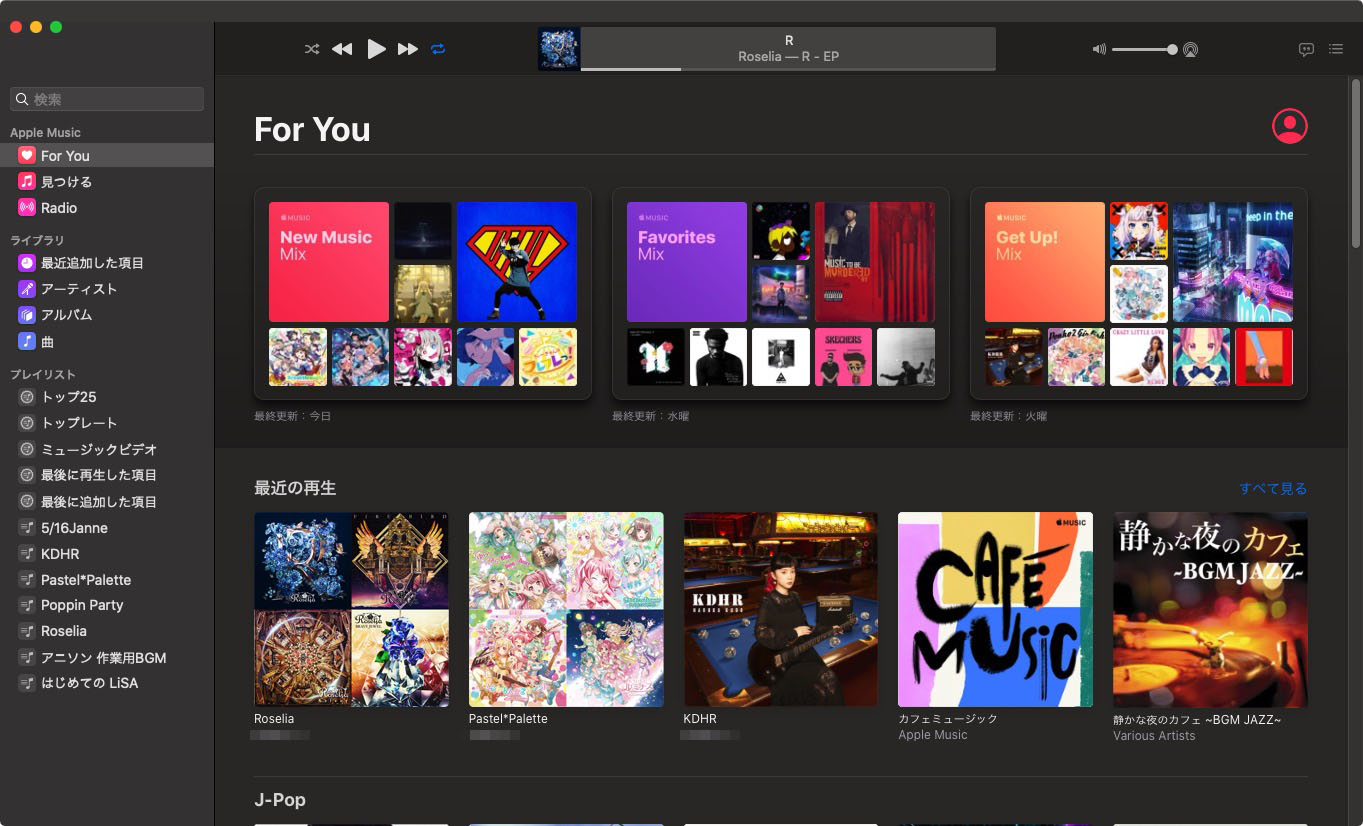Click the red curtain album cover in Favorites Mix
The height and width of the screenshot is (826, 1363).
(x=875, y=262)
